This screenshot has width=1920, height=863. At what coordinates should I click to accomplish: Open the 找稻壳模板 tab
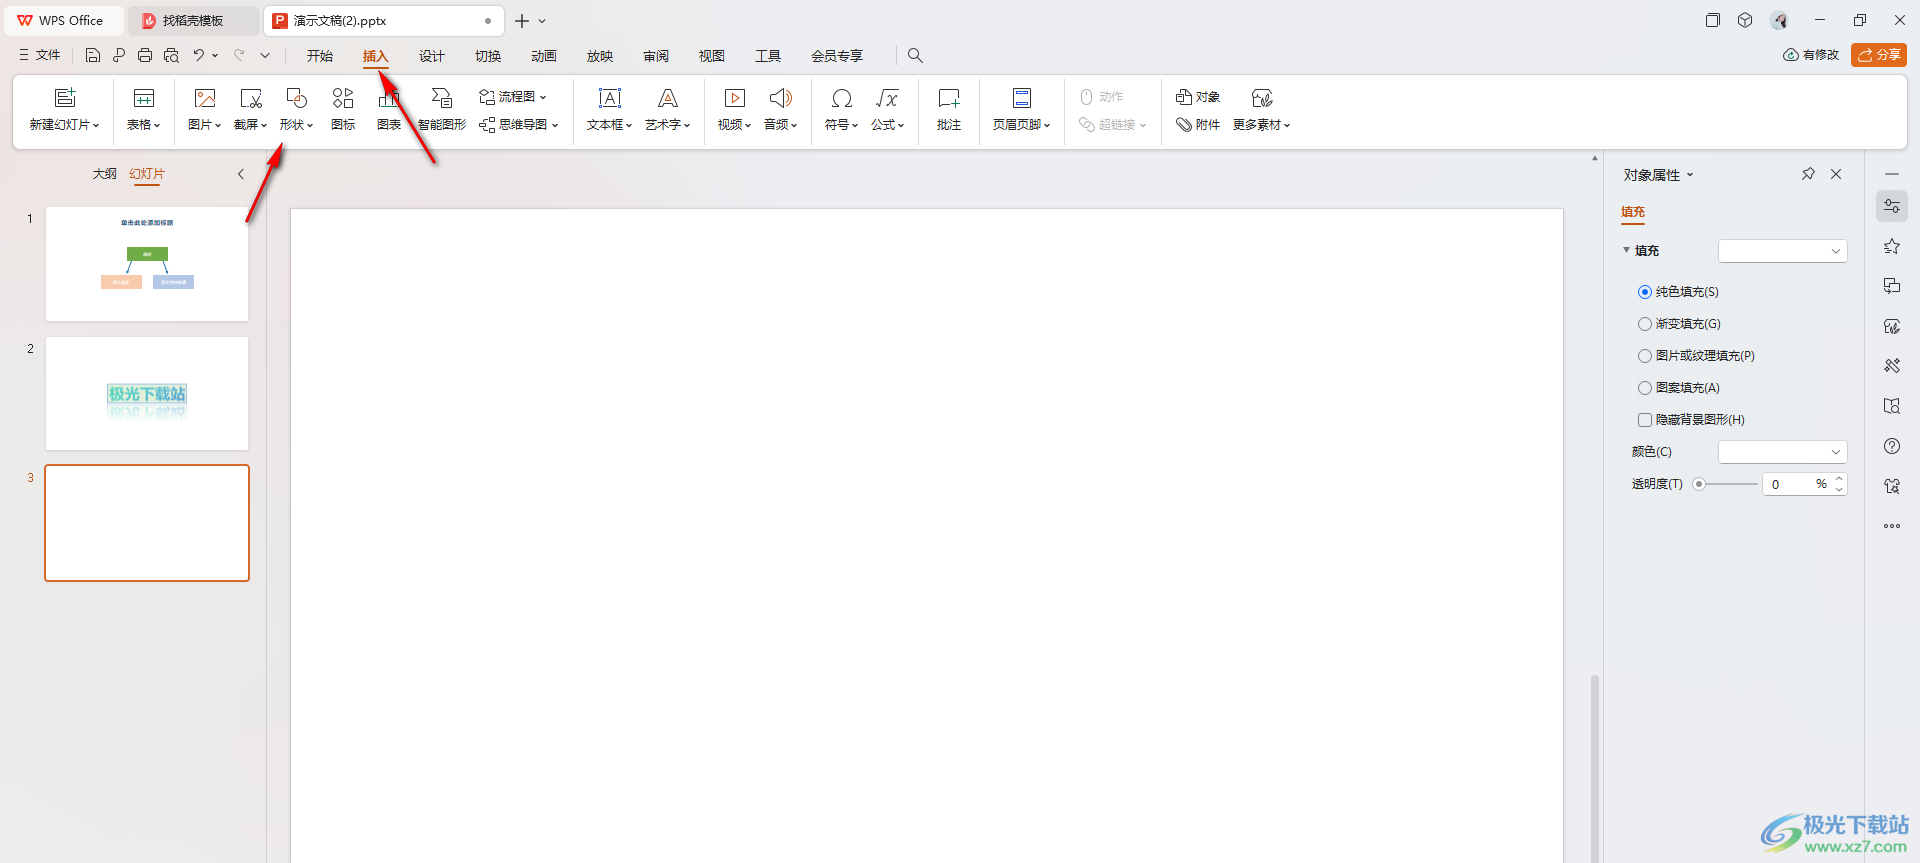(192, 21)
